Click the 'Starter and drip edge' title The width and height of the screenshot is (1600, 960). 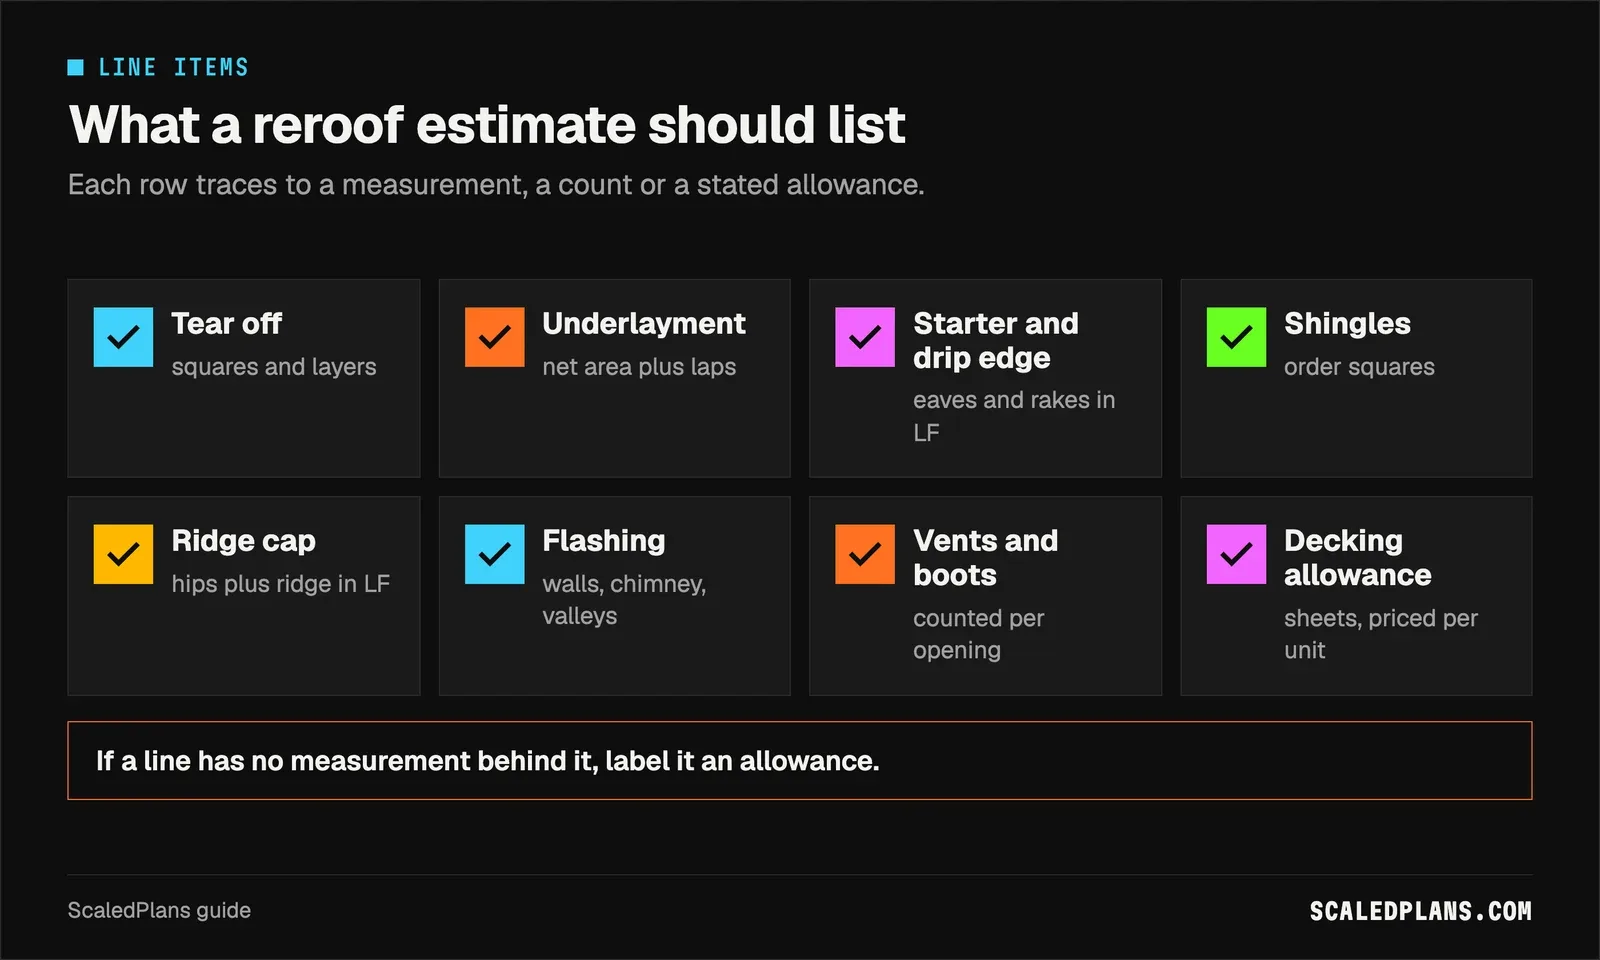pyautogui.click(x=996, y=341)
